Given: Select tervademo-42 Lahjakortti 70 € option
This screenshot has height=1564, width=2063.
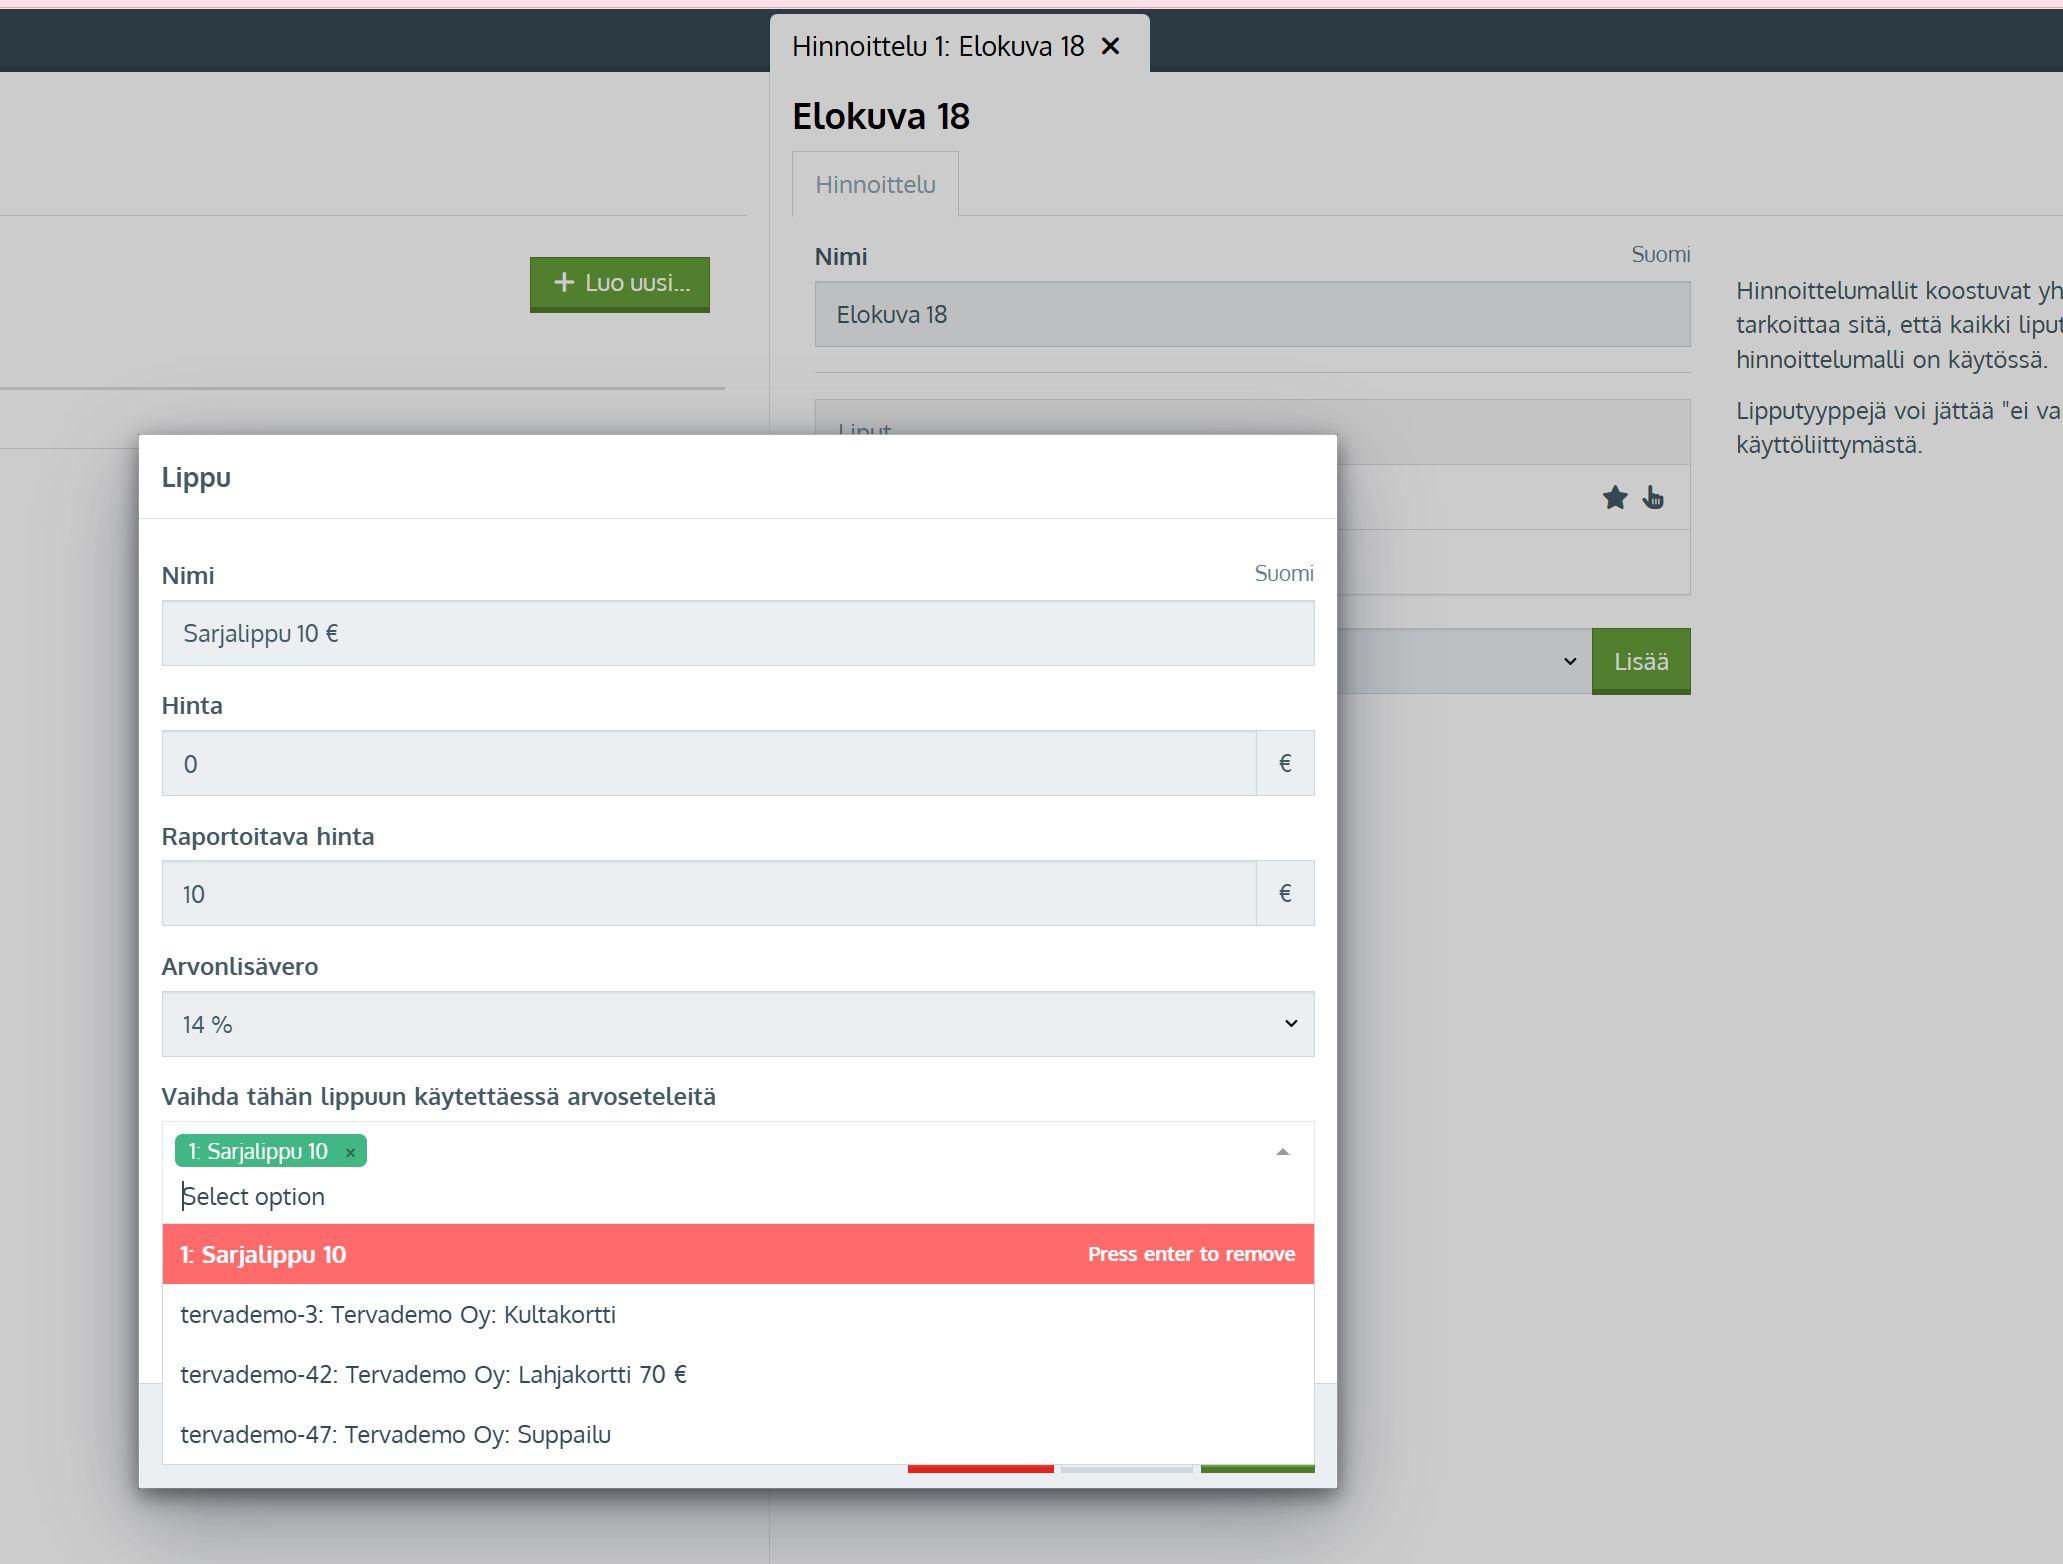Looking at the screenshot, I should 738,1374.
